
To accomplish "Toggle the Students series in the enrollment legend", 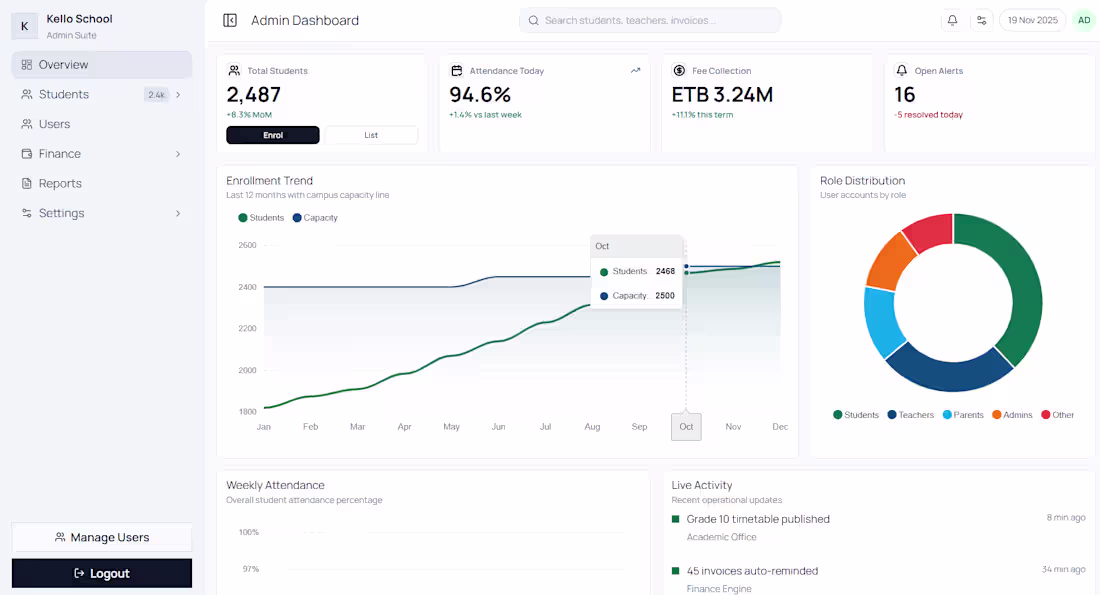I will 261,218.
